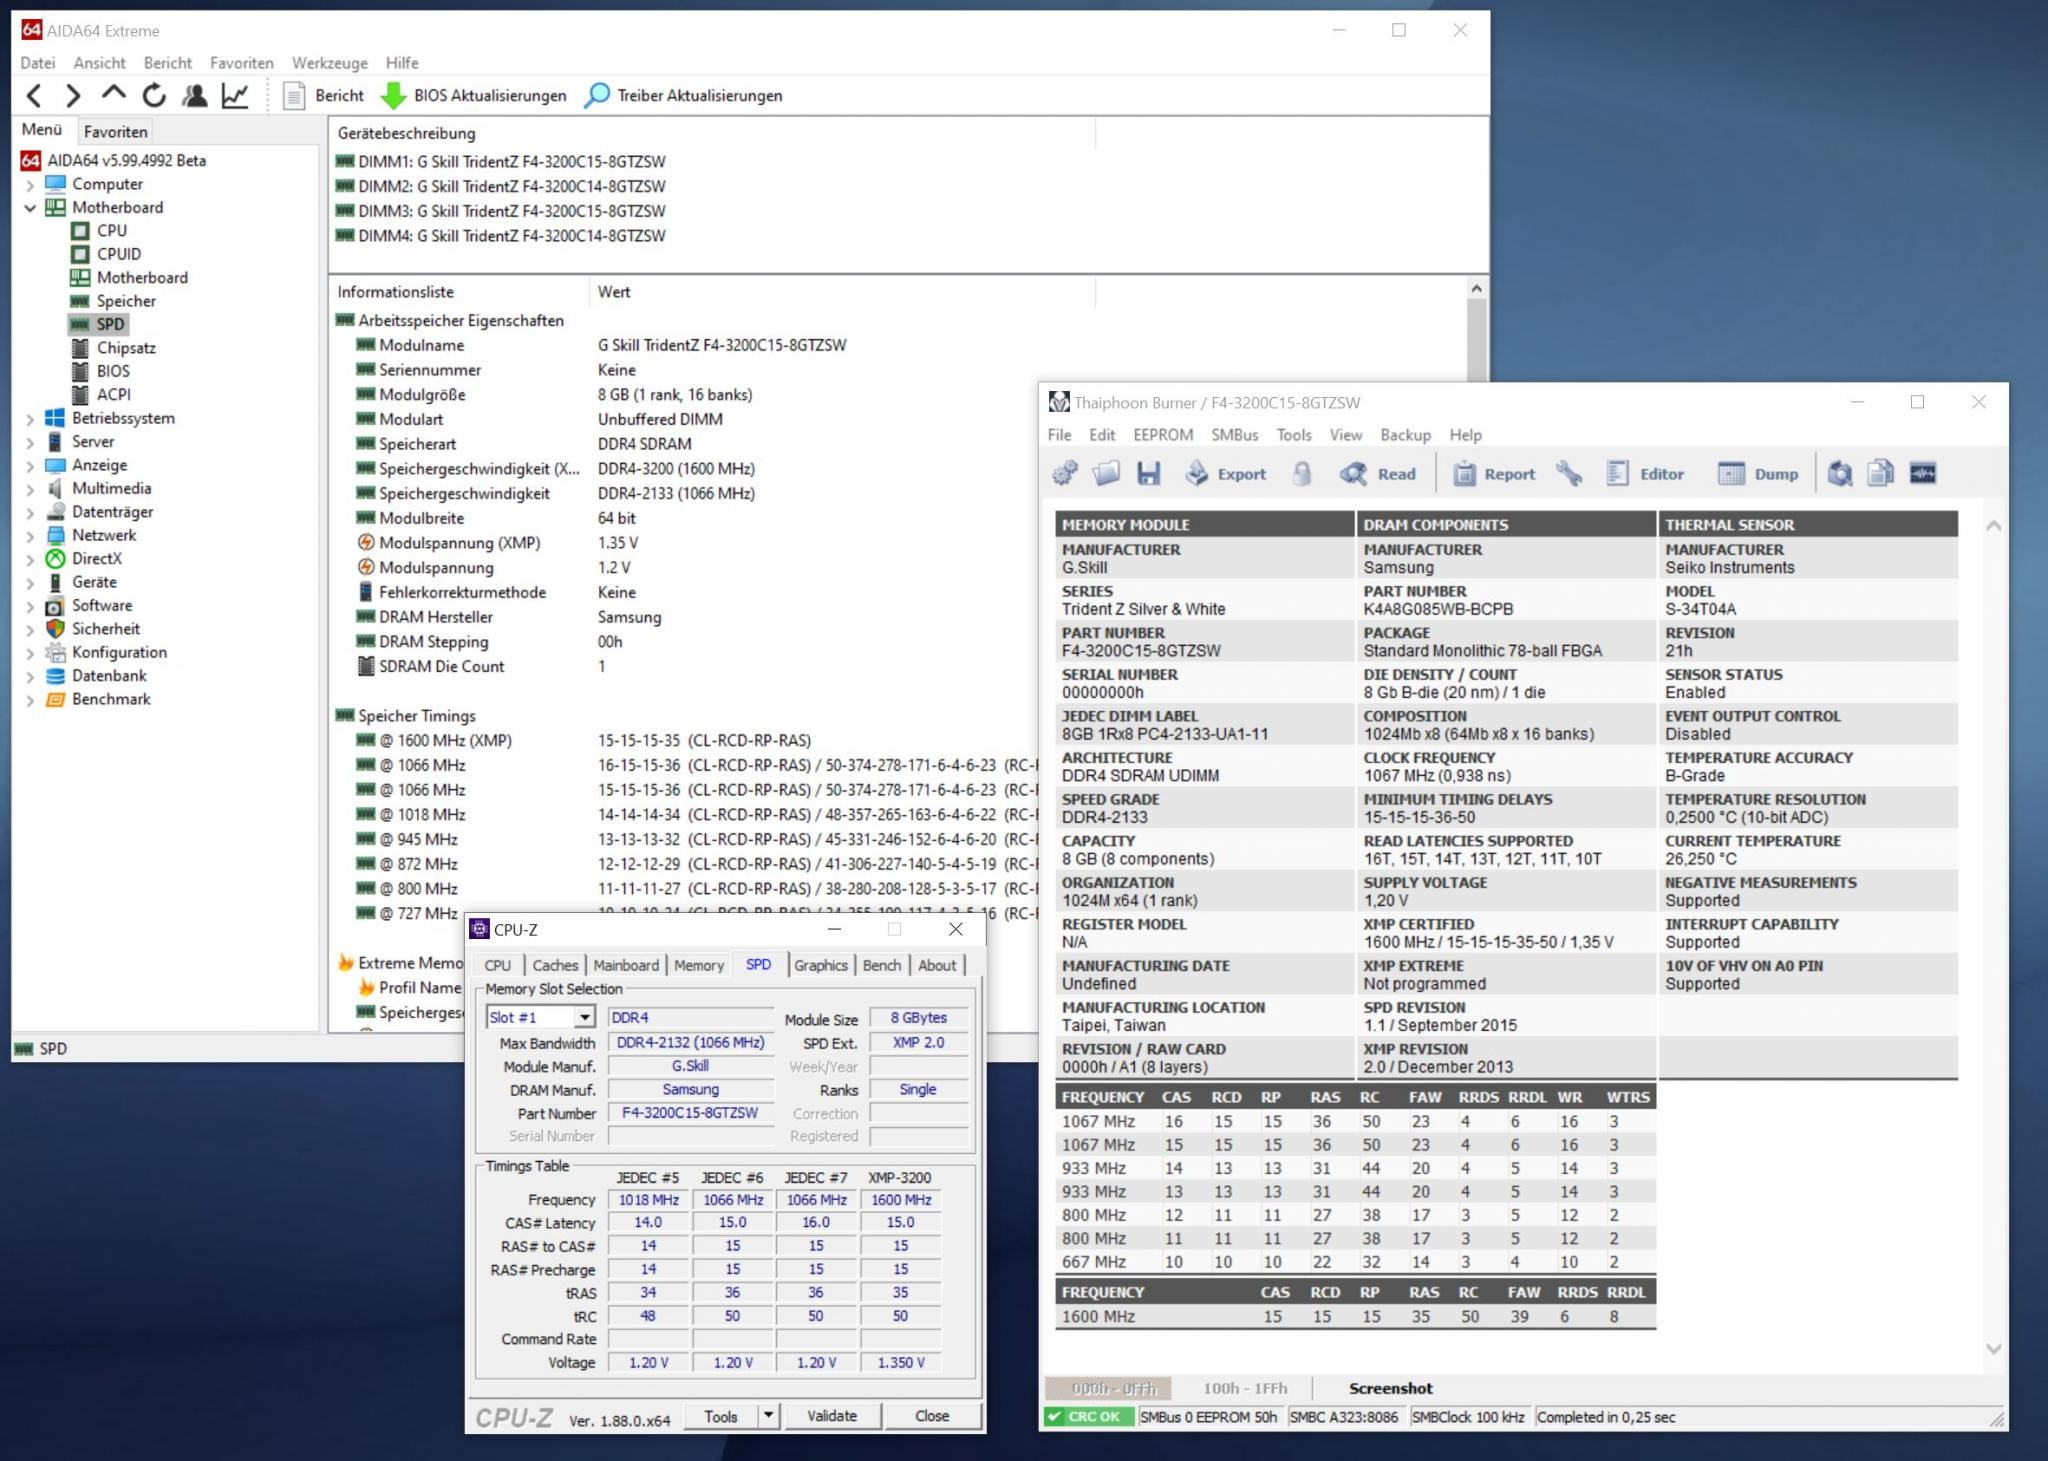The width and height of the screenshot is (2048, 1461).
Task: Expand the Benchmark tree node
Action: (30, 700)
